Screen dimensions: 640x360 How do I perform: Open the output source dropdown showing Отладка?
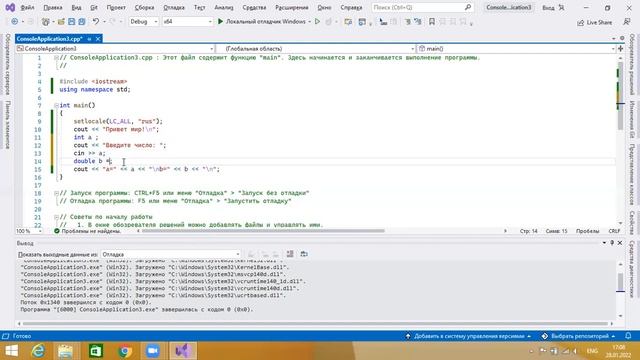171,254
